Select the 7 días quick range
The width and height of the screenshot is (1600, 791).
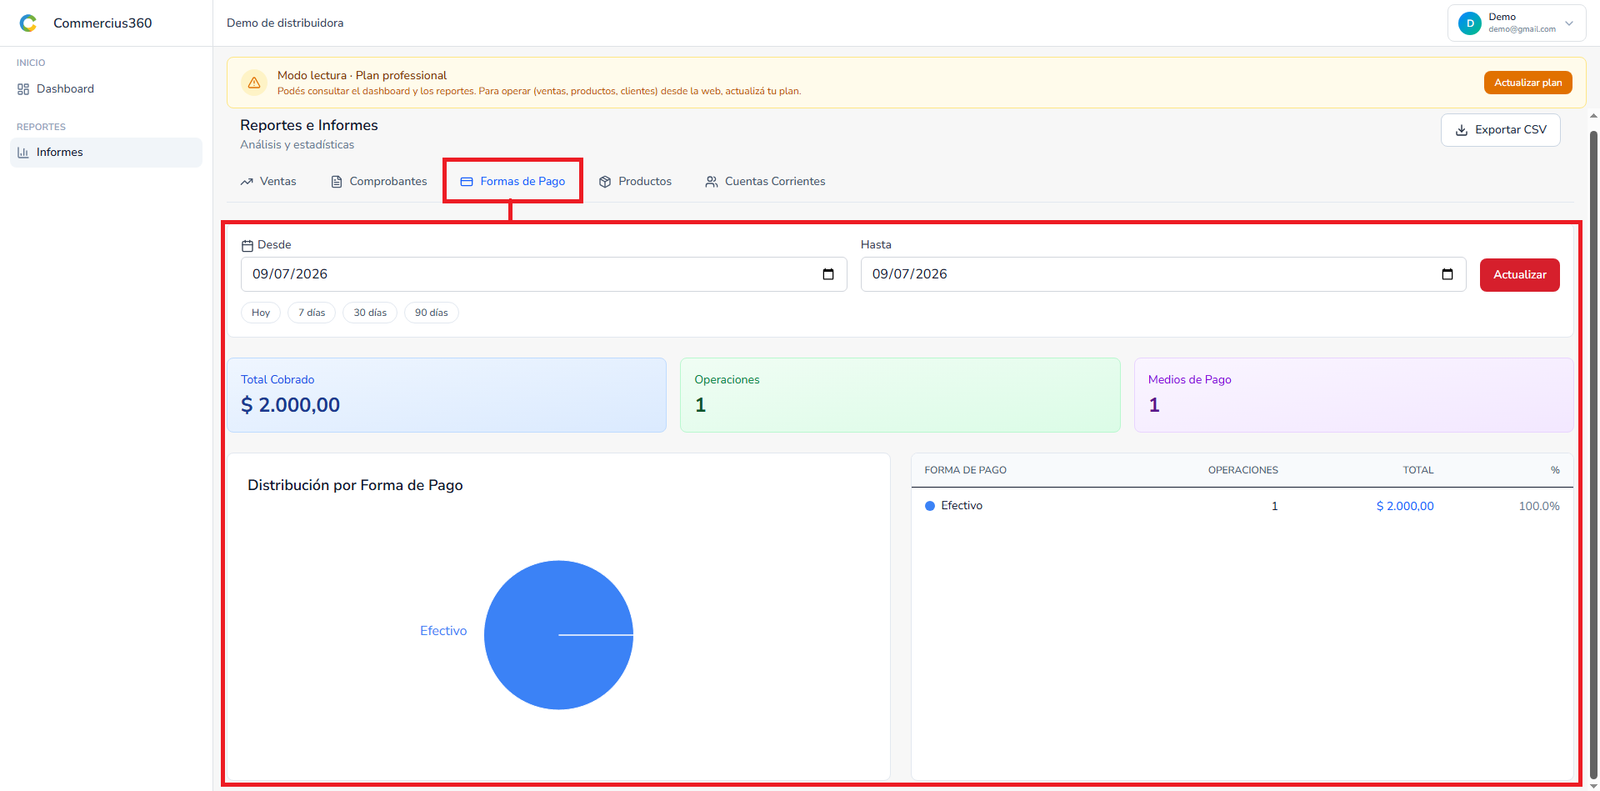pos(312,312)
